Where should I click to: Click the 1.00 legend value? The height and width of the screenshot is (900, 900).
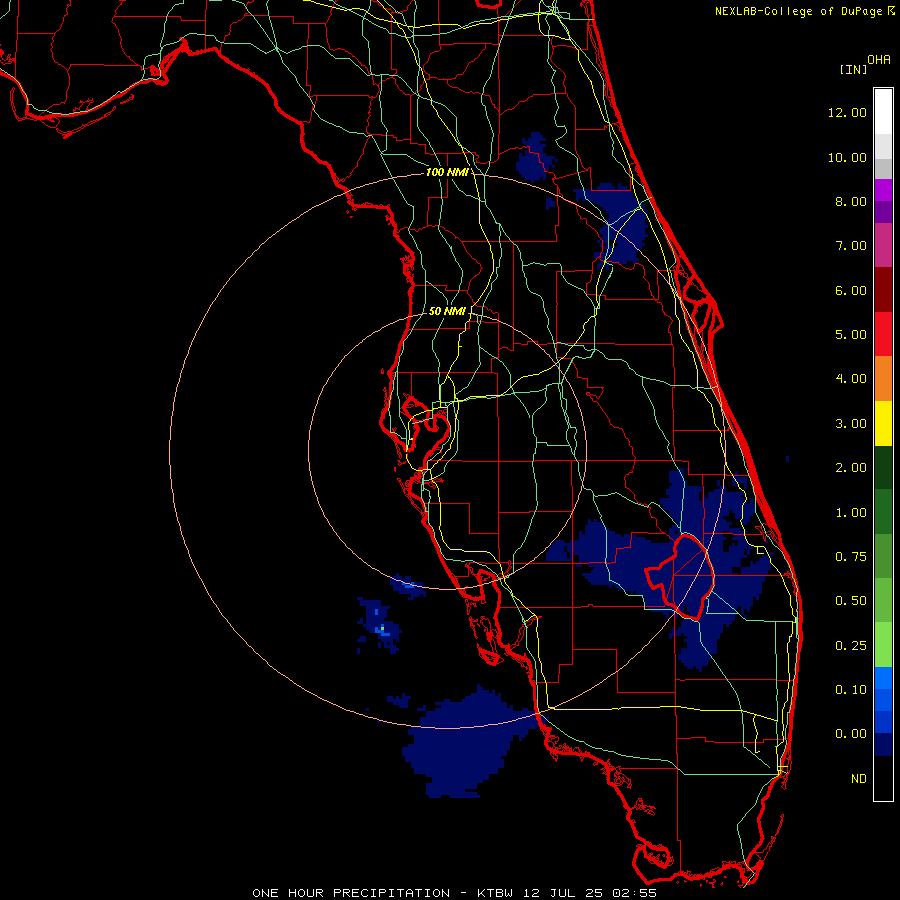pos(851,513)
